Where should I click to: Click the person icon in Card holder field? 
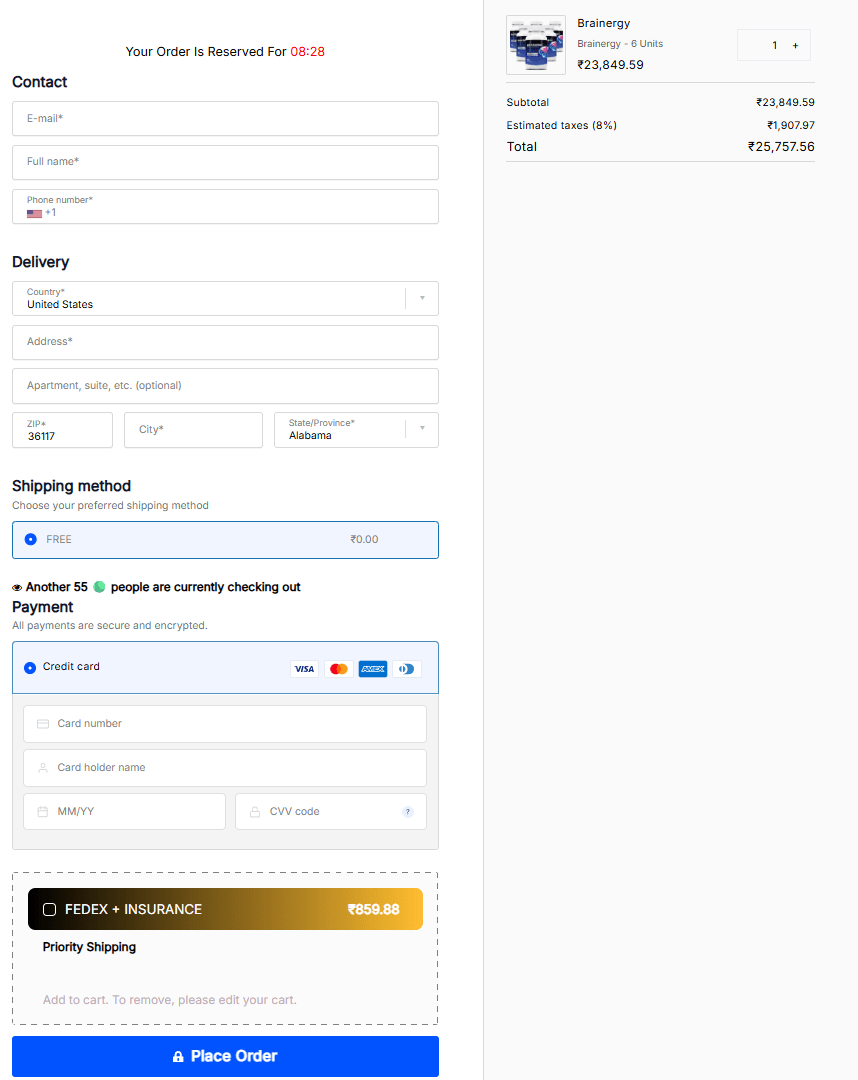(42, 767)
